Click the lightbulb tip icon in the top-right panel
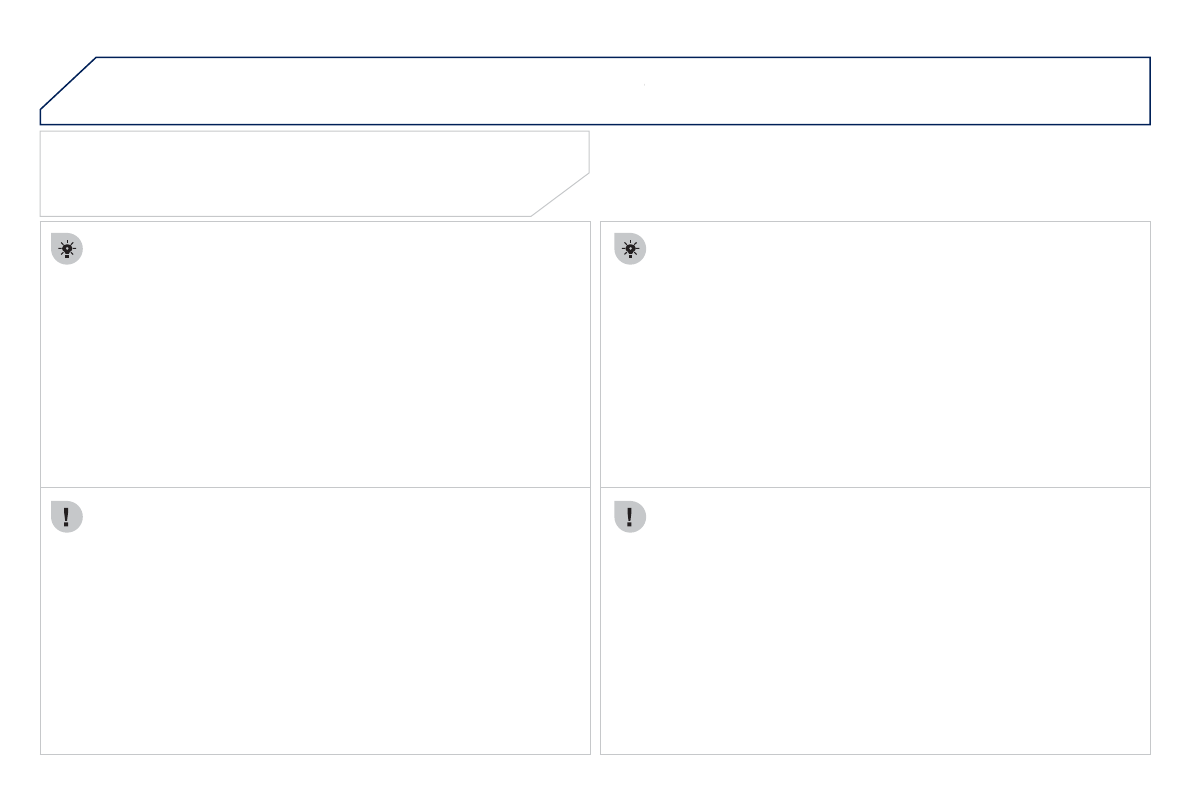 631,250
